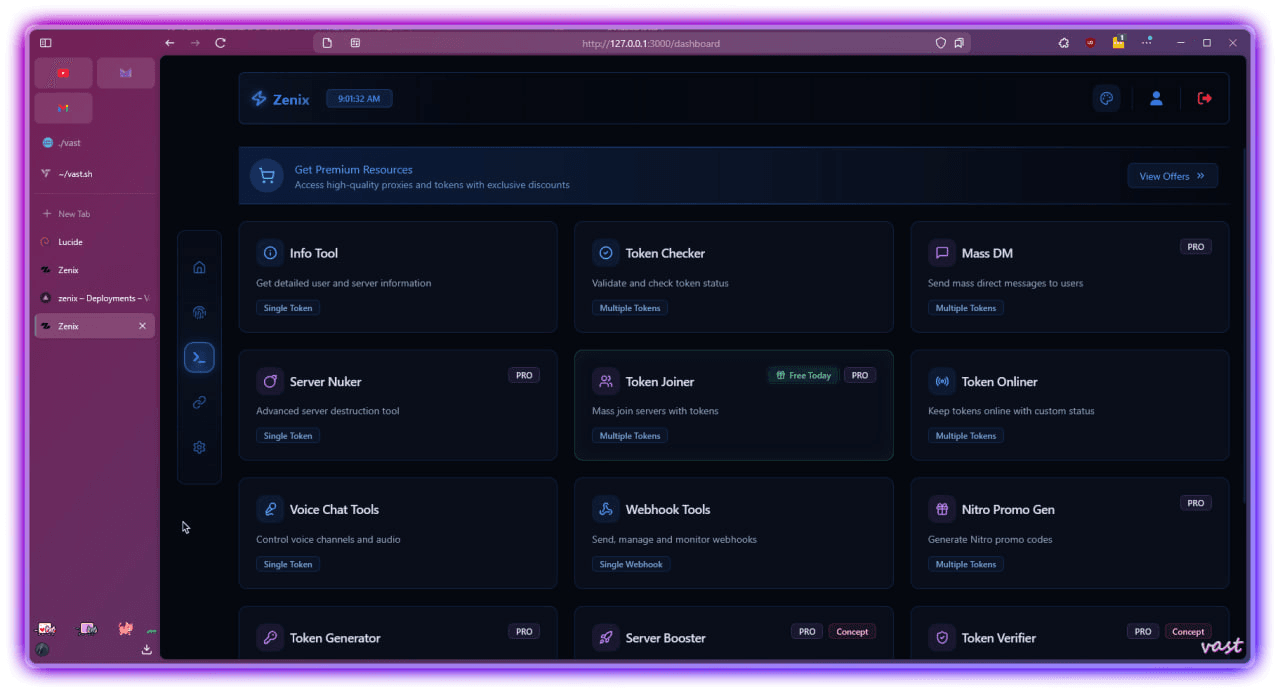Switch to the ~/vast.sh tab
The image size is (1280, 693).
point(94,174)
